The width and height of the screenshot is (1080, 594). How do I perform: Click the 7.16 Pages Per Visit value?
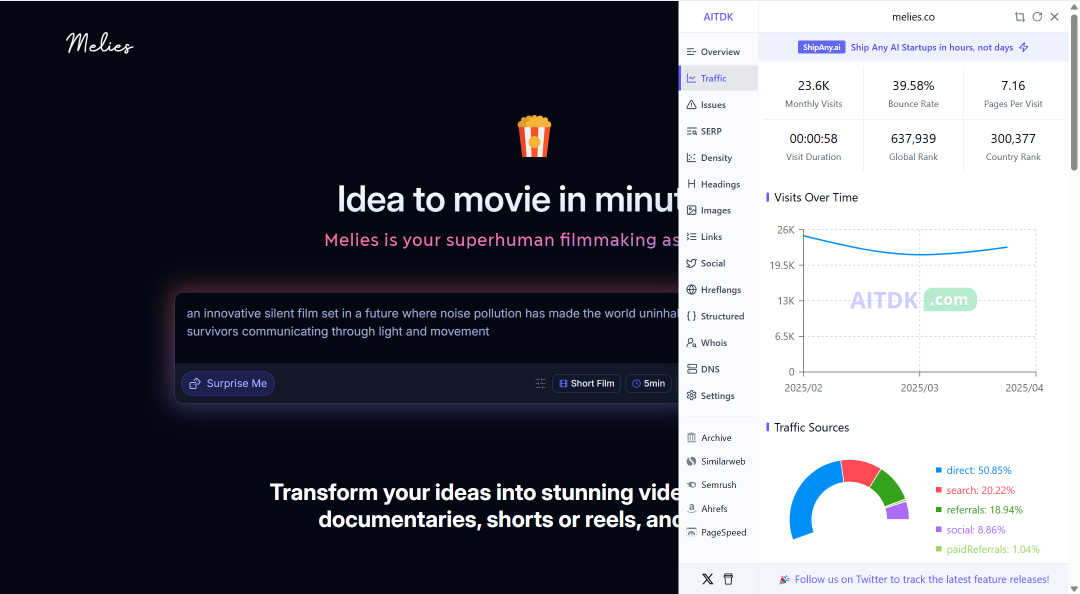[1013, 85]
